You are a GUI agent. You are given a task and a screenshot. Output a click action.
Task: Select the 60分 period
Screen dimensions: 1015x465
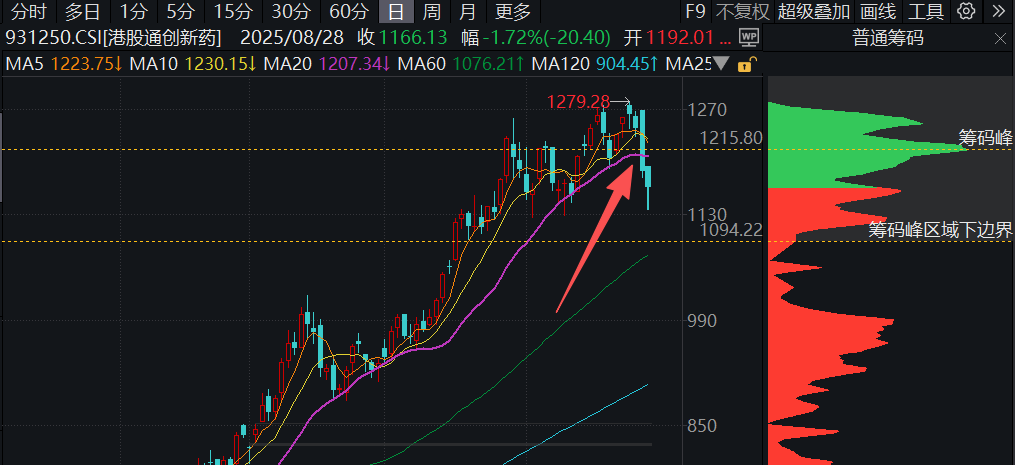[349, 11]
